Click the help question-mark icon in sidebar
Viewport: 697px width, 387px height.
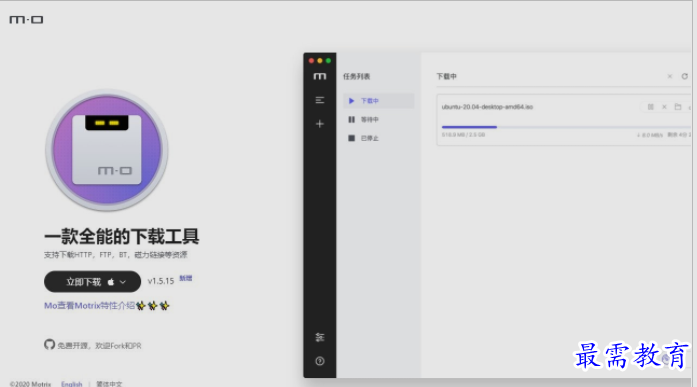click(320, 361)
